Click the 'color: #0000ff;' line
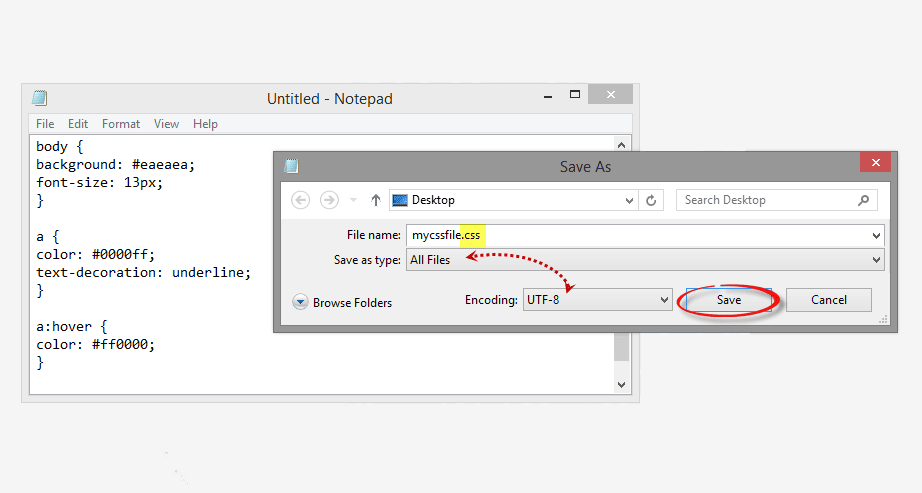The height and width of the screenshot is (493, 922). point(95,255)
